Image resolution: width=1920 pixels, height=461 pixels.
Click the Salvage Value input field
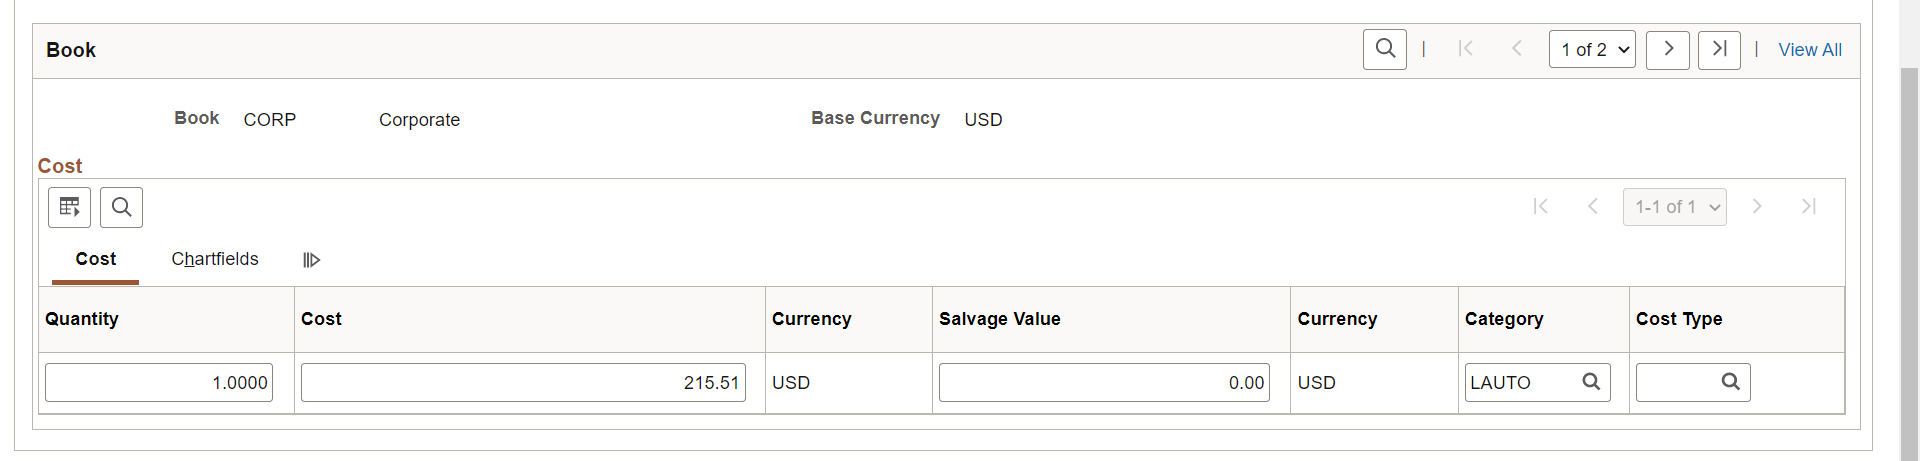(1103, 383)
